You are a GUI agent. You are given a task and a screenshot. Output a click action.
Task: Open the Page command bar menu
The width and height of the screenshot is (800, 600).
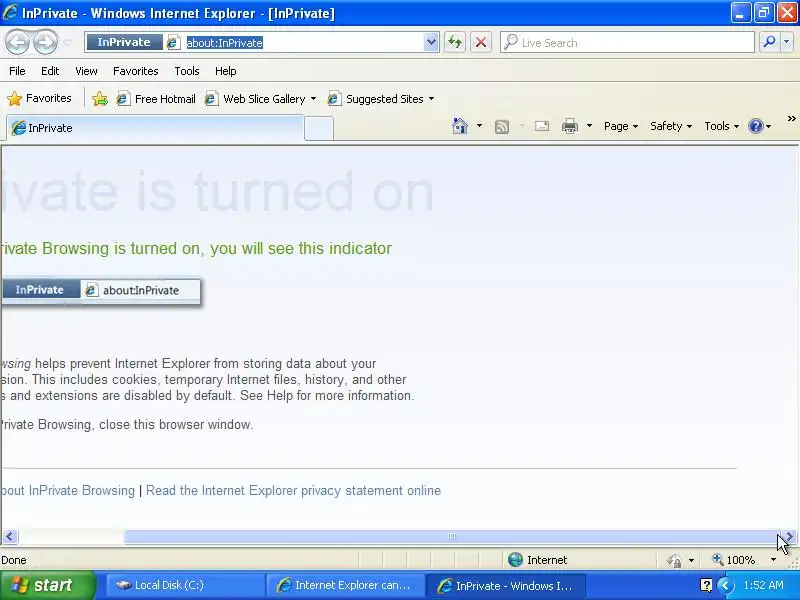621,126
